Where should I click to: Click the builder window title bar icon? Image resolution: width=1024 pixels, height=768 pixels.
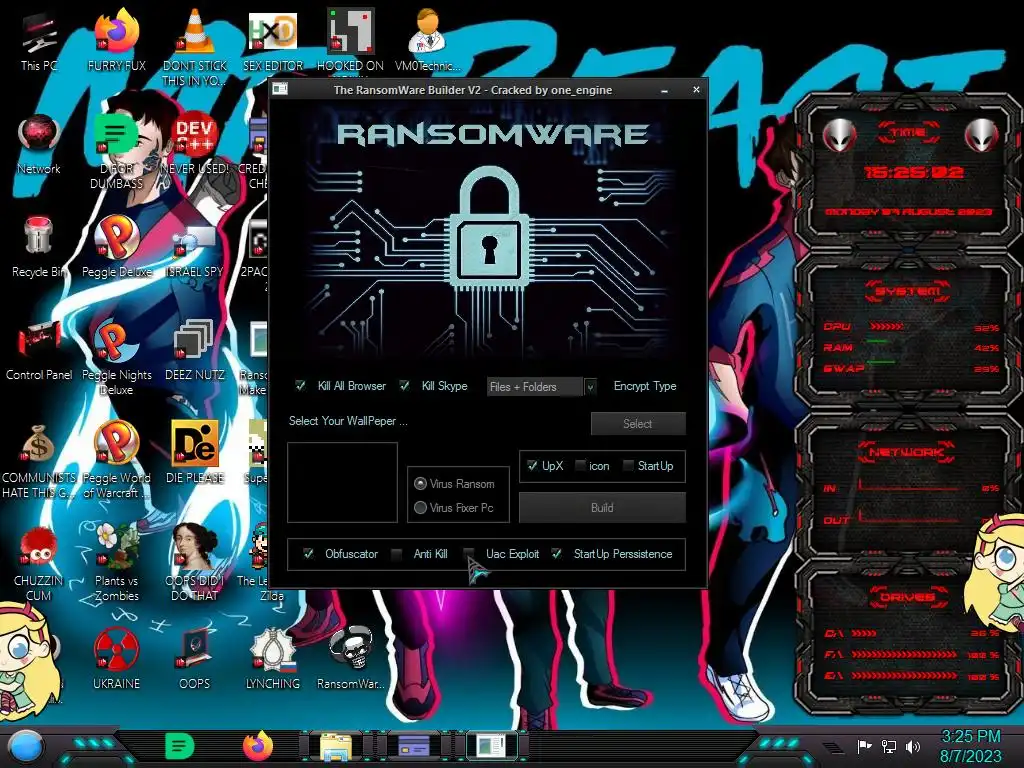280,89
